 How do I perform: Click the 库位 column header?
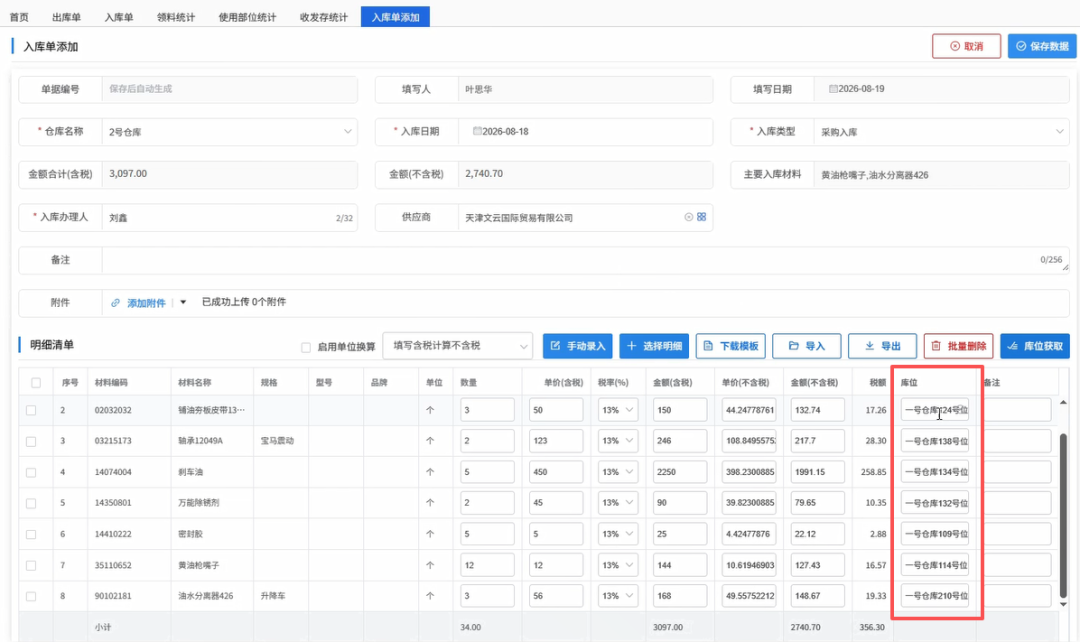click(x=909, y=382)
